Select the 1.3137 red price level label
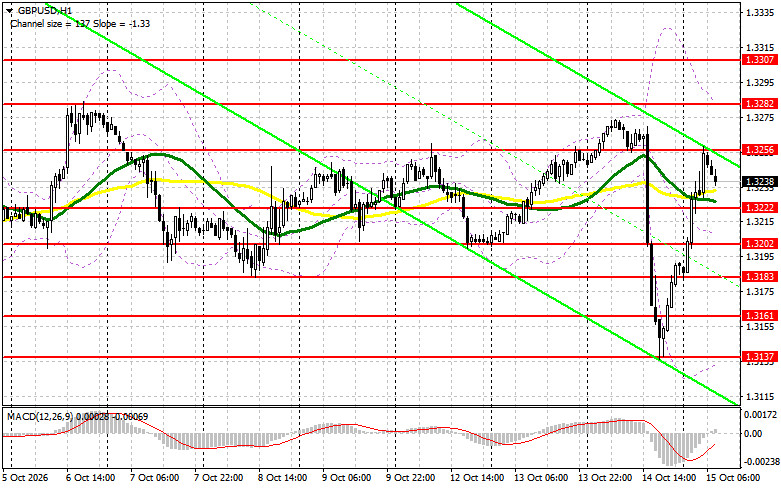The width and height of the screenshot is (781, 489). (760, 357)
